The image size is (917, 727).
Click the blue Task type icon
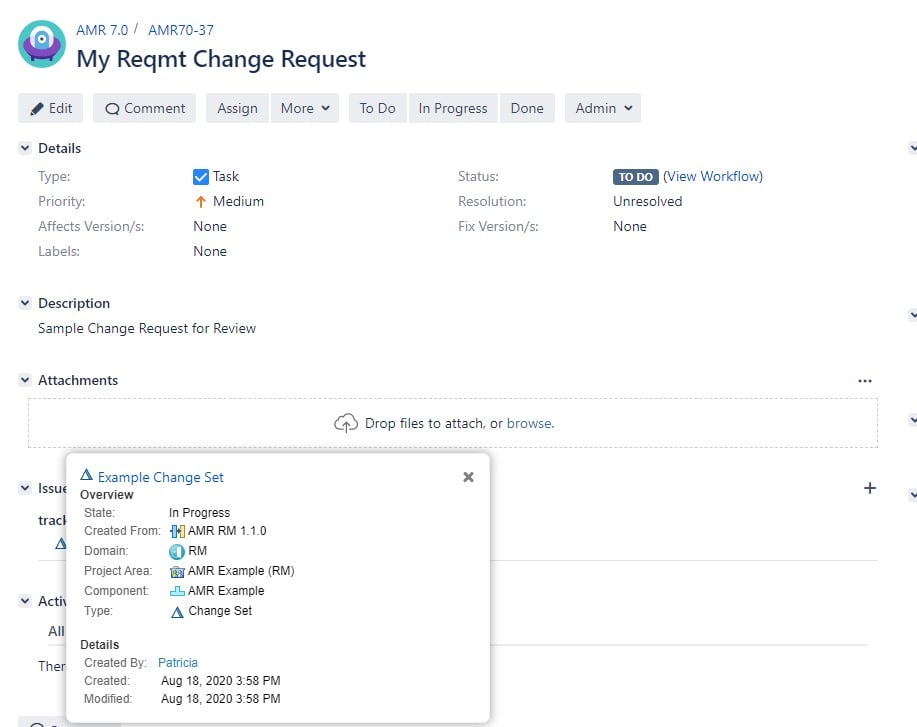[201, 176]
